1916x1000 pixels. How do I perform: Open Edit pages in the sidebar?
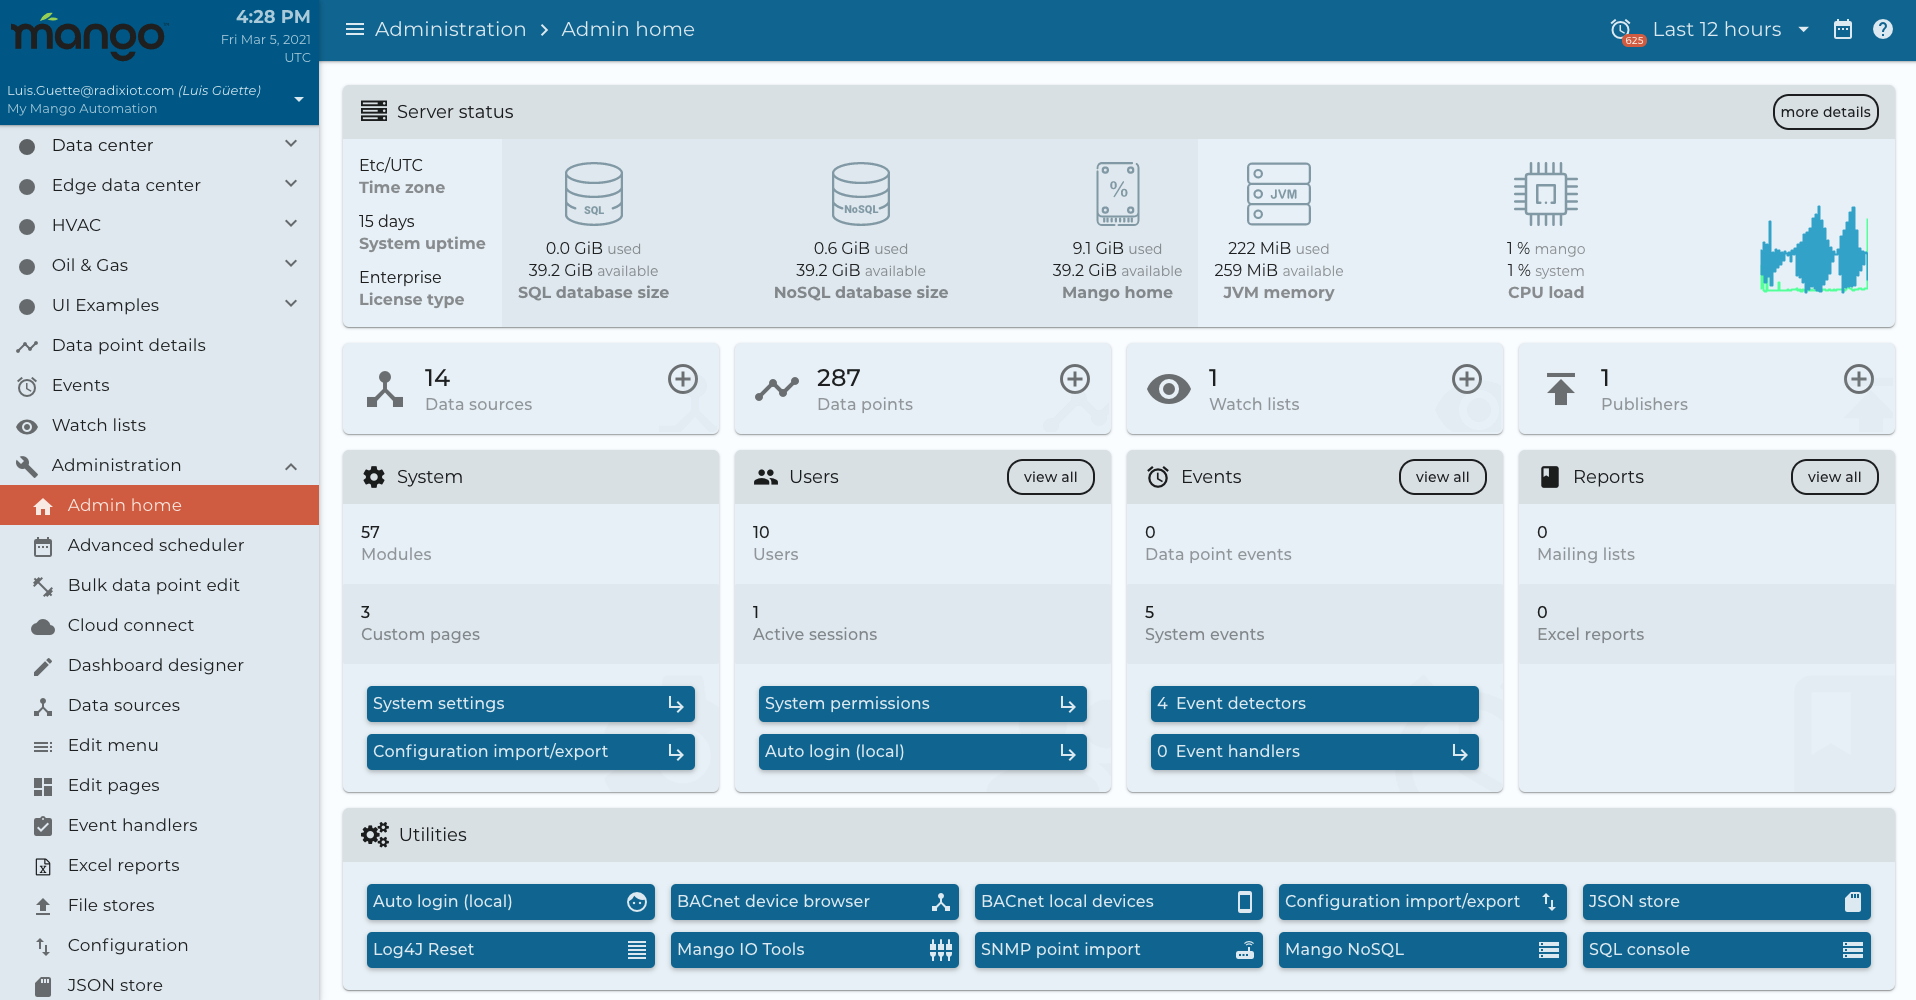(160, 785)
